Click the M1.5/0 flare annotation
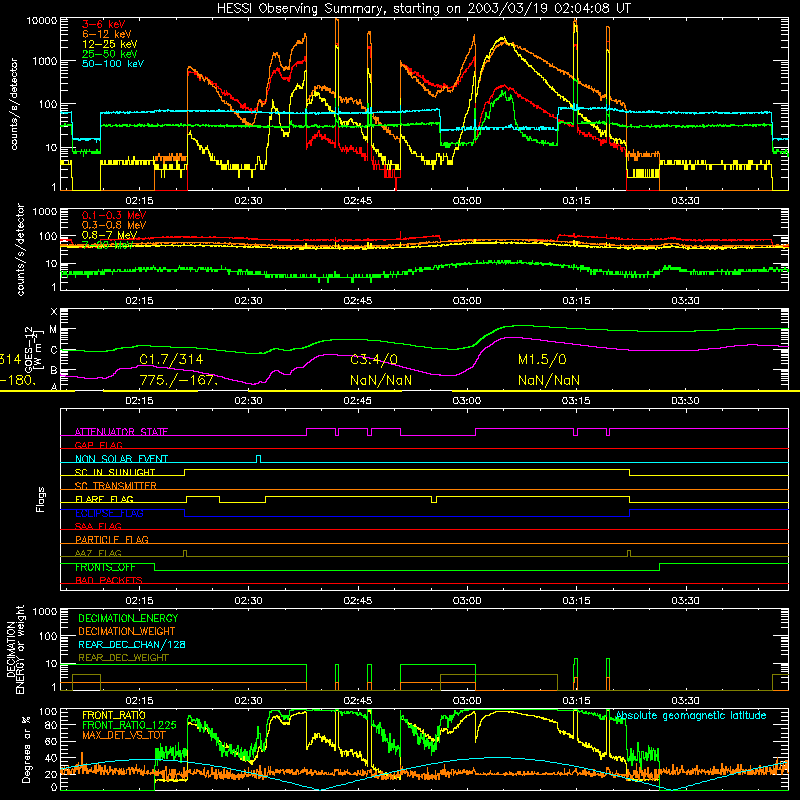The width and height of the screenshot is (800, 800). coord(542,360)
